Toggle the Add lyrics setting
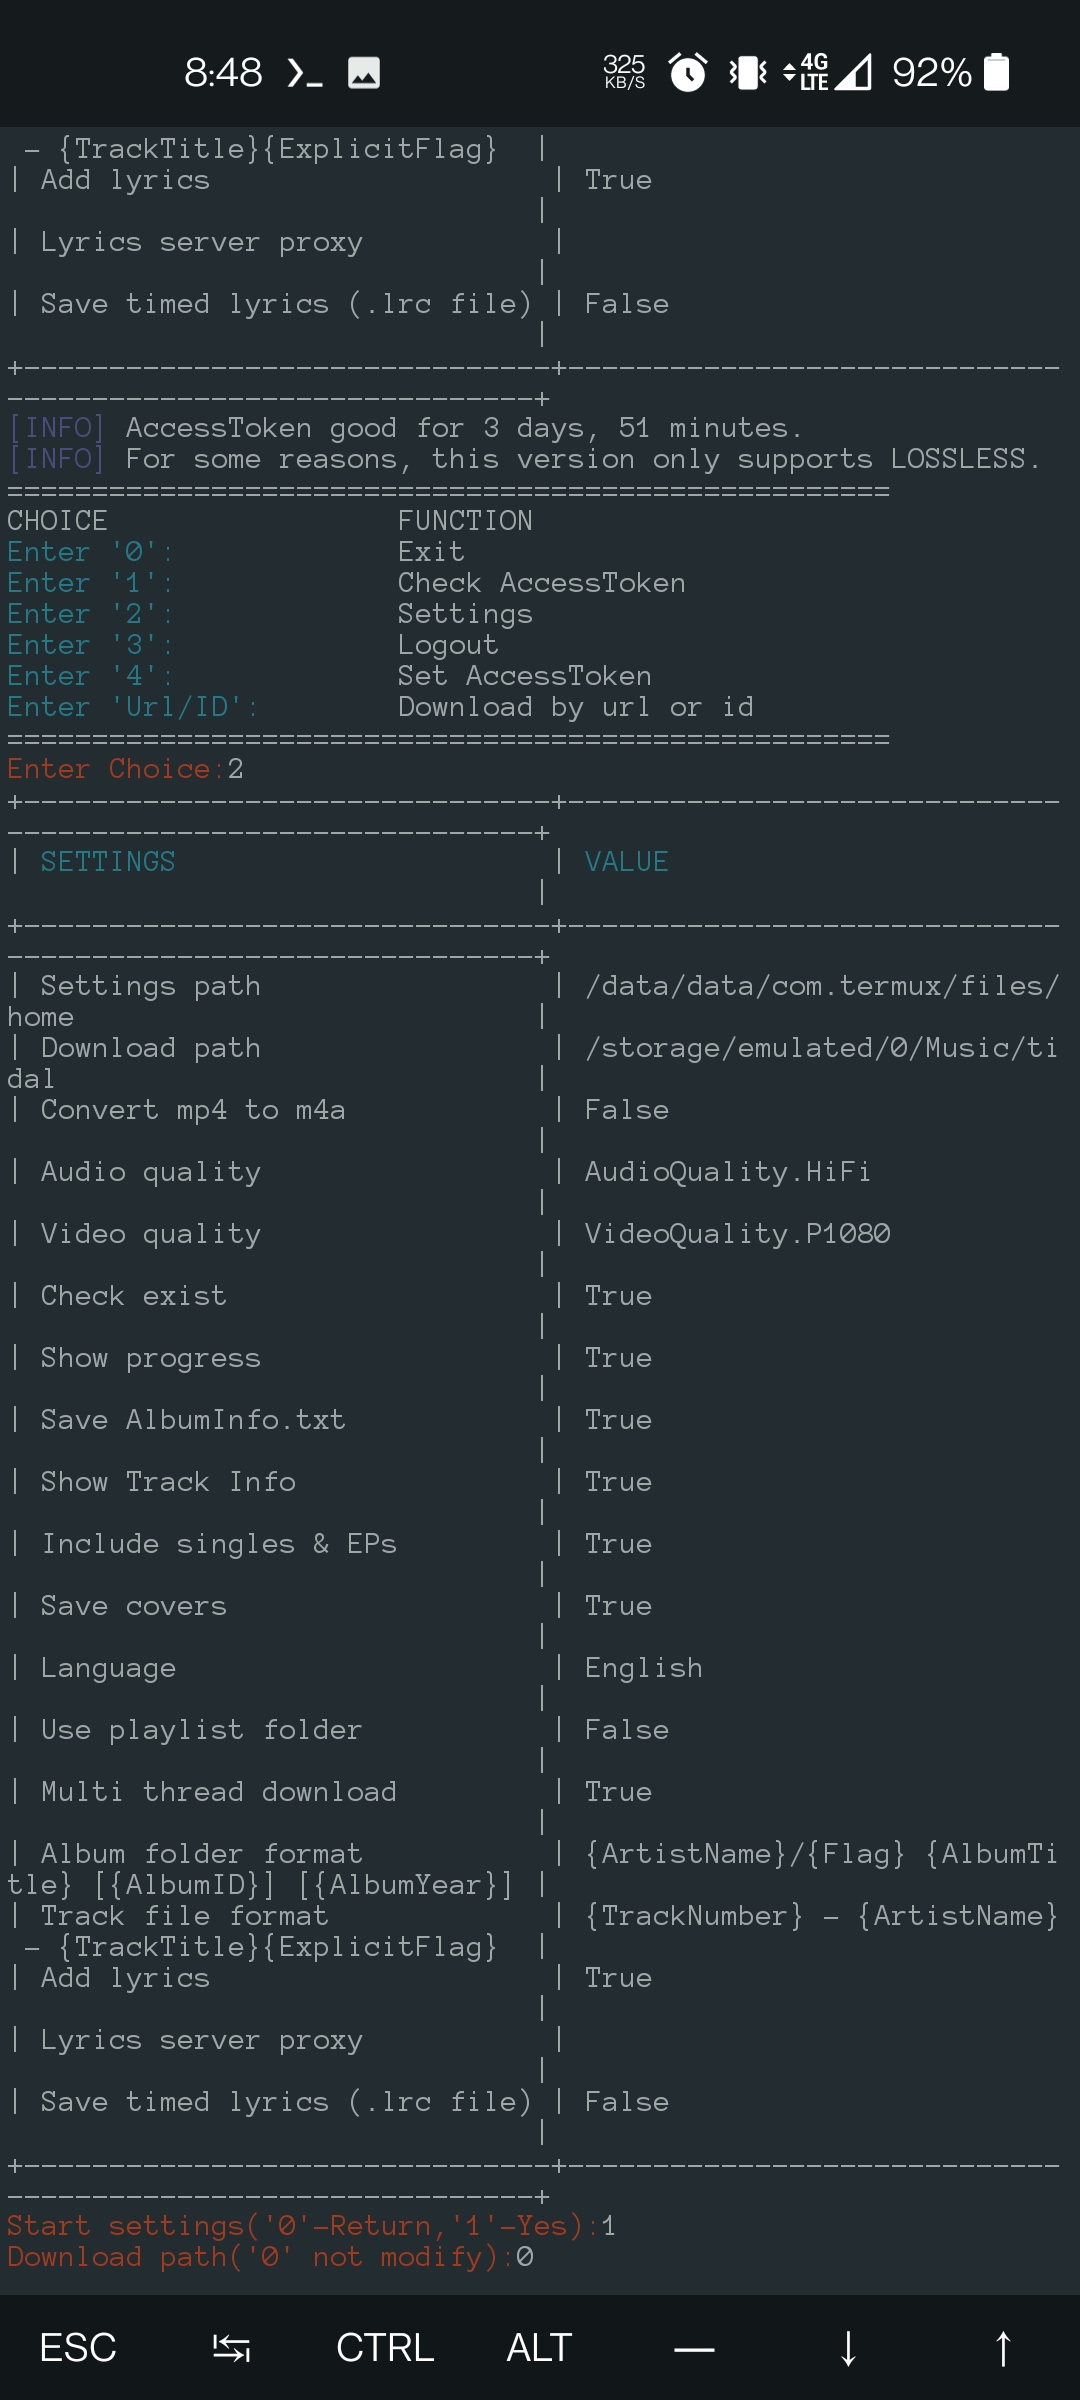Screen dimensions: 1080x2400 point(124,1977)
